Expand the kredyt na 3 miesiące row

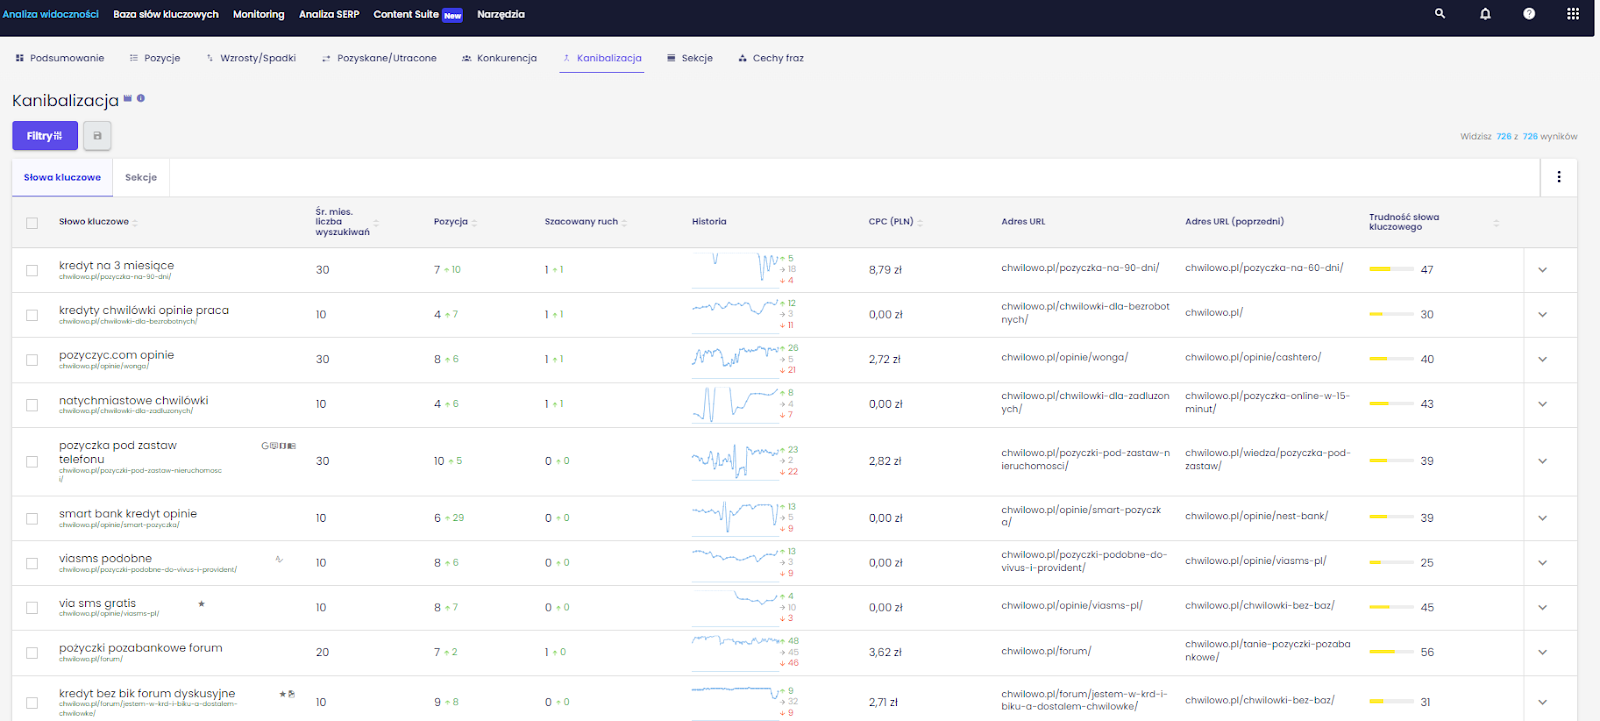tap(1542, 270)
